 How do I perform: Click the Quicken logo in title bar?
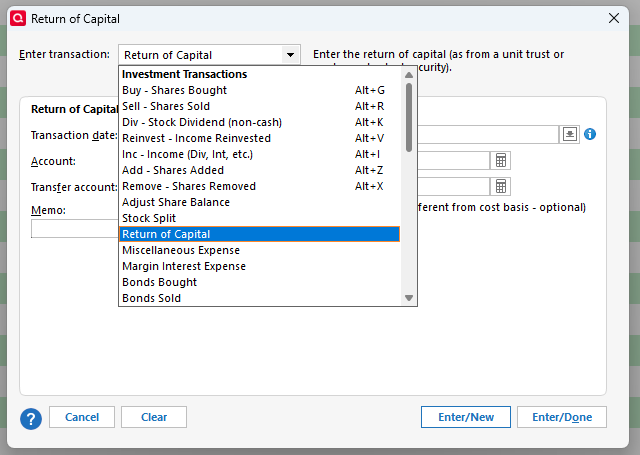click(x=16, y=17)
